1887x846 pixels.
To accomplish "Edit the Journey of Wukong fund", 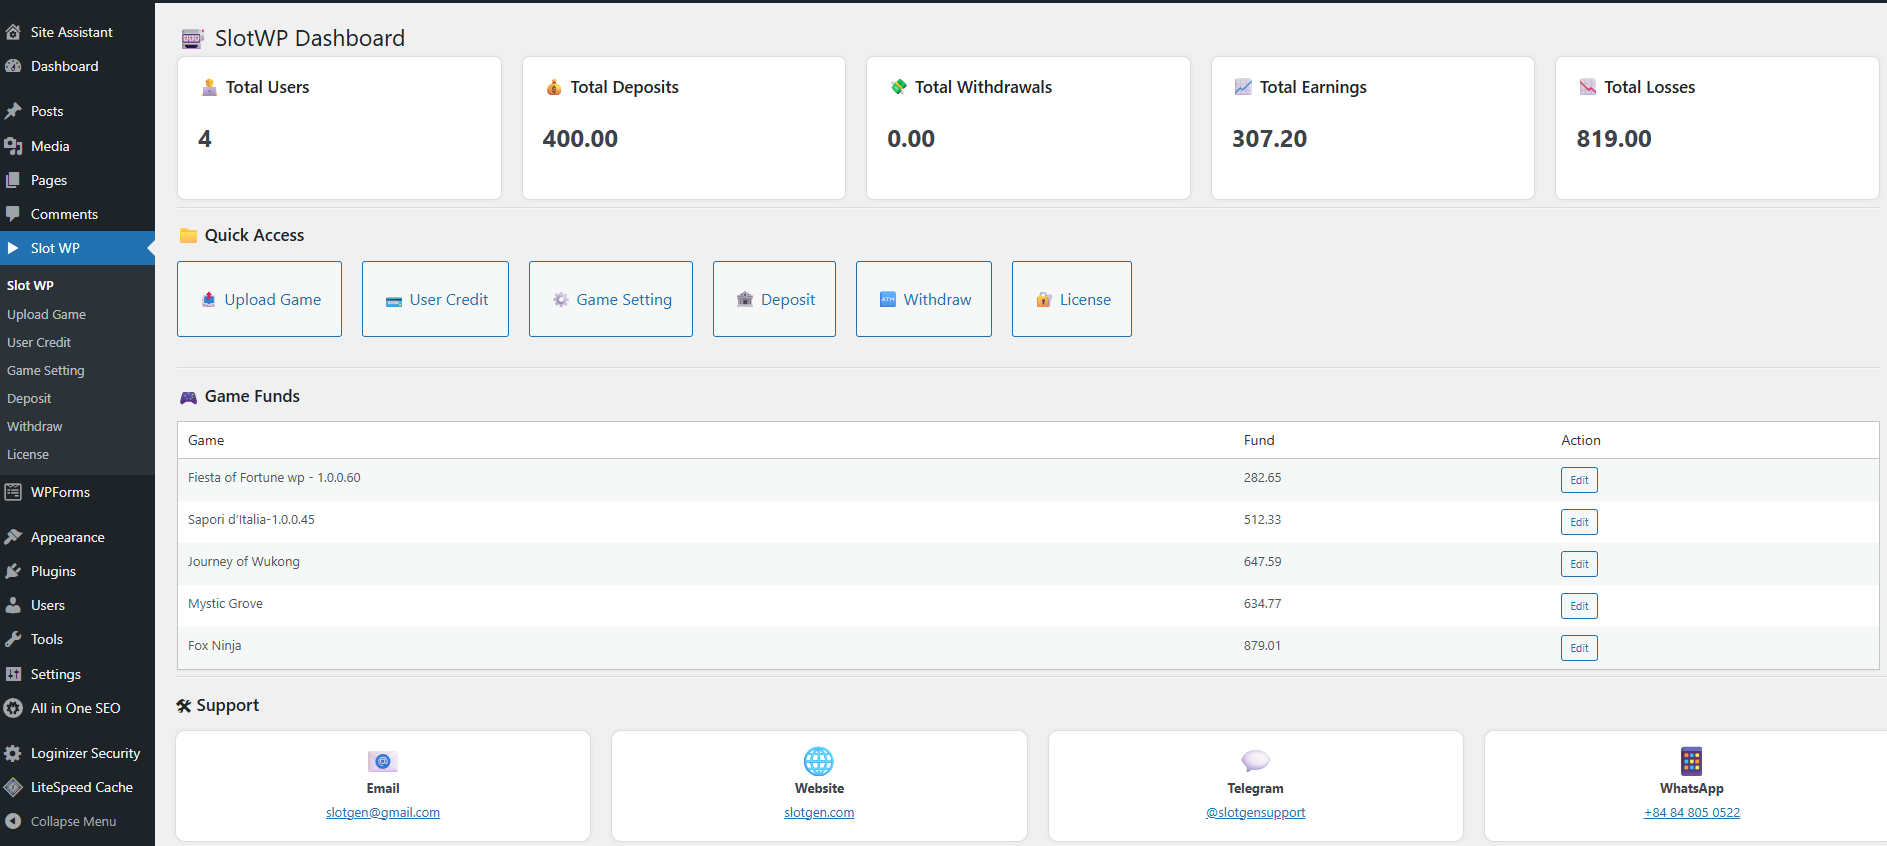I will pyautogui.click(x=1579, y=564).
